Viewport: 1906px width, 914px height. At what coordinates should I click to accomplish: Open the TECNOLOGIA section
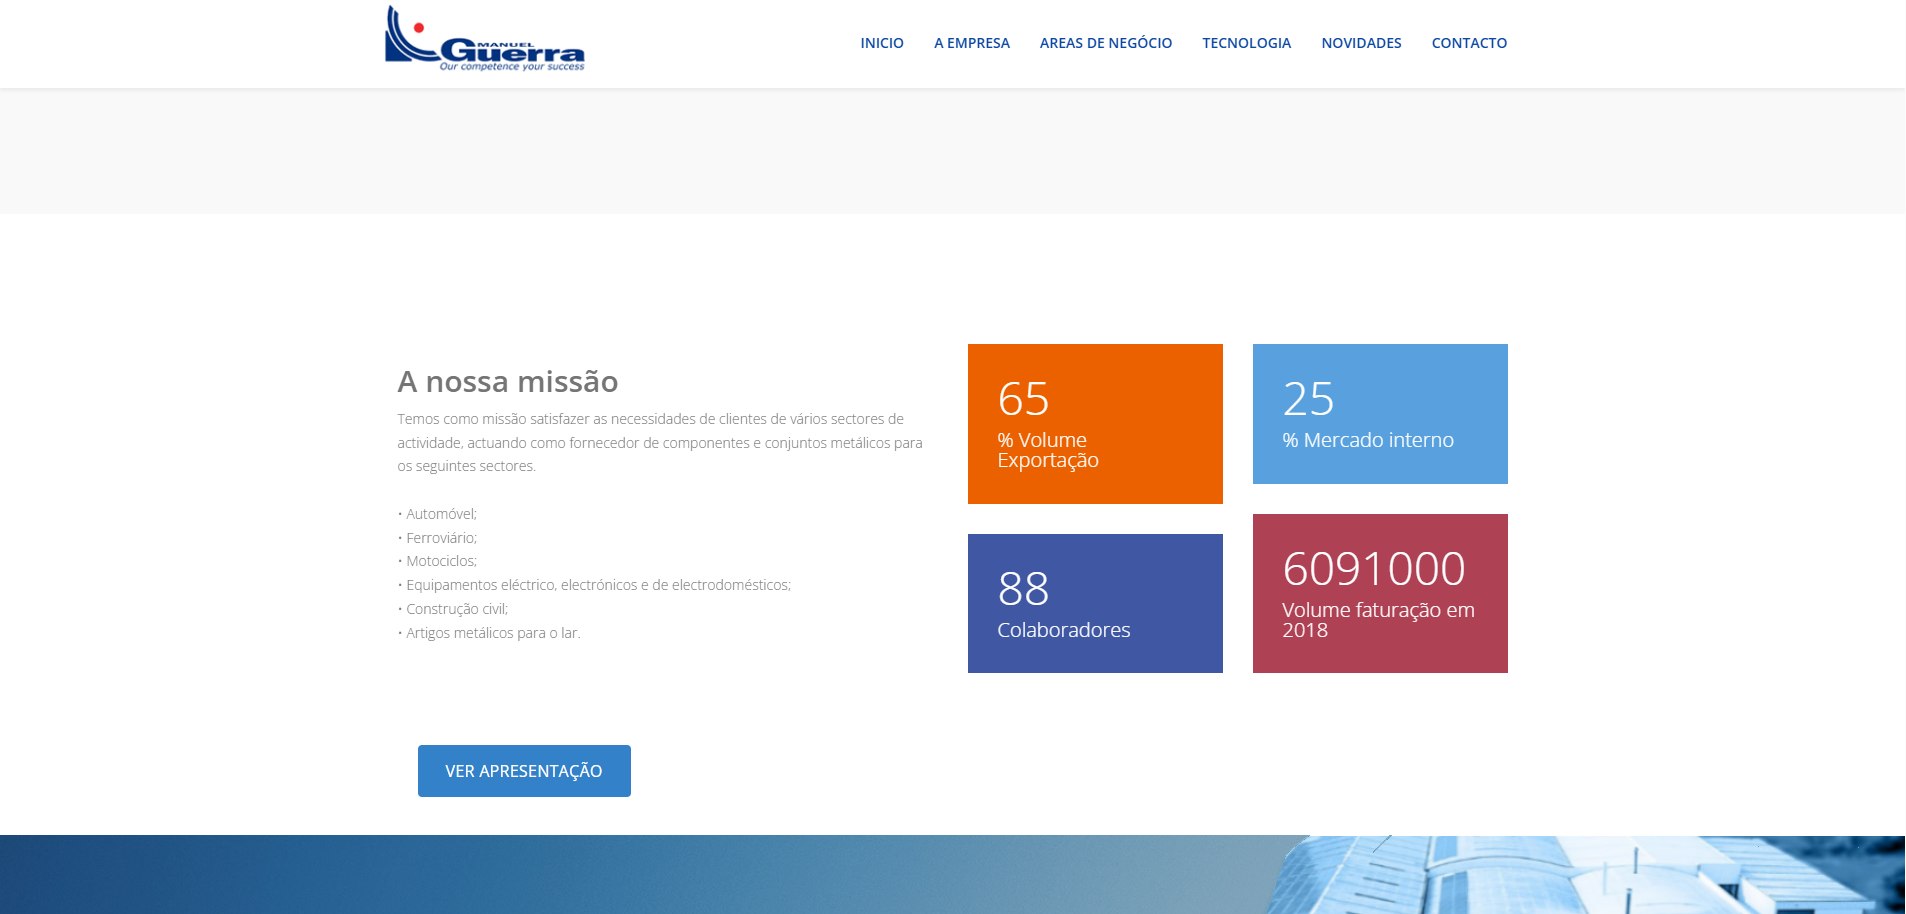click(1246, 43)
